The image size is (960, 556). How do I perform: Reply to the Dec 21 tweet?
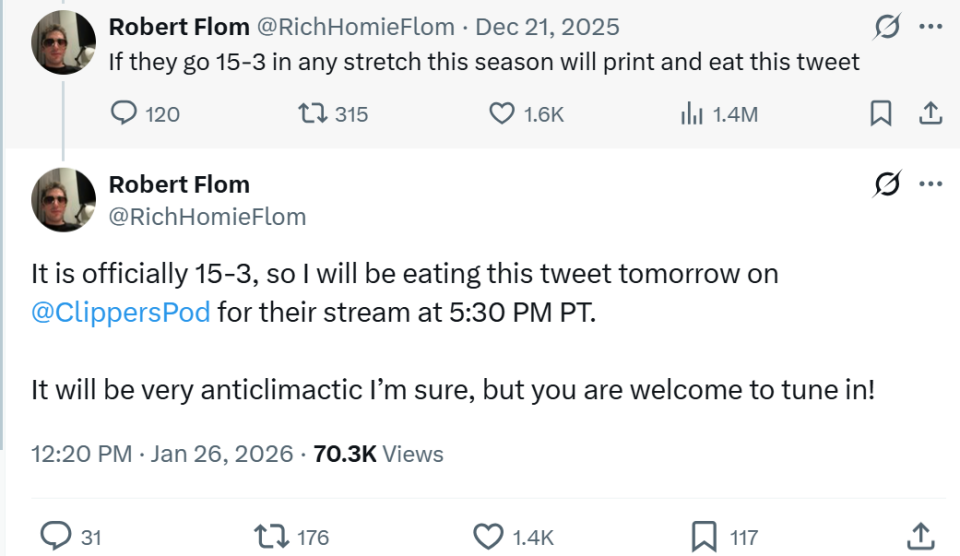(x=123, y=114)
